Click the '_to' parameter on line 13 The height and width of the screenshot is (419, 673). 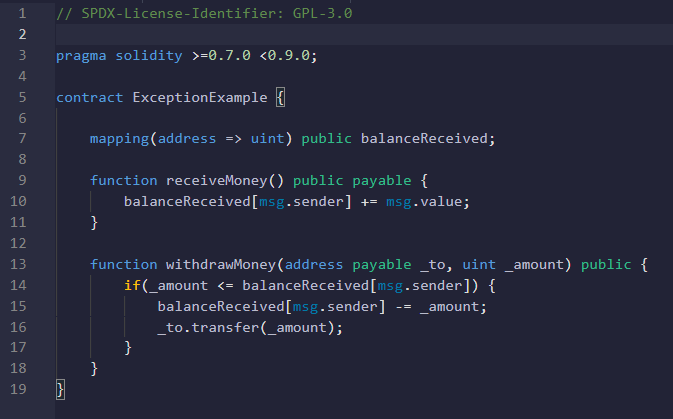click(433, 265)
